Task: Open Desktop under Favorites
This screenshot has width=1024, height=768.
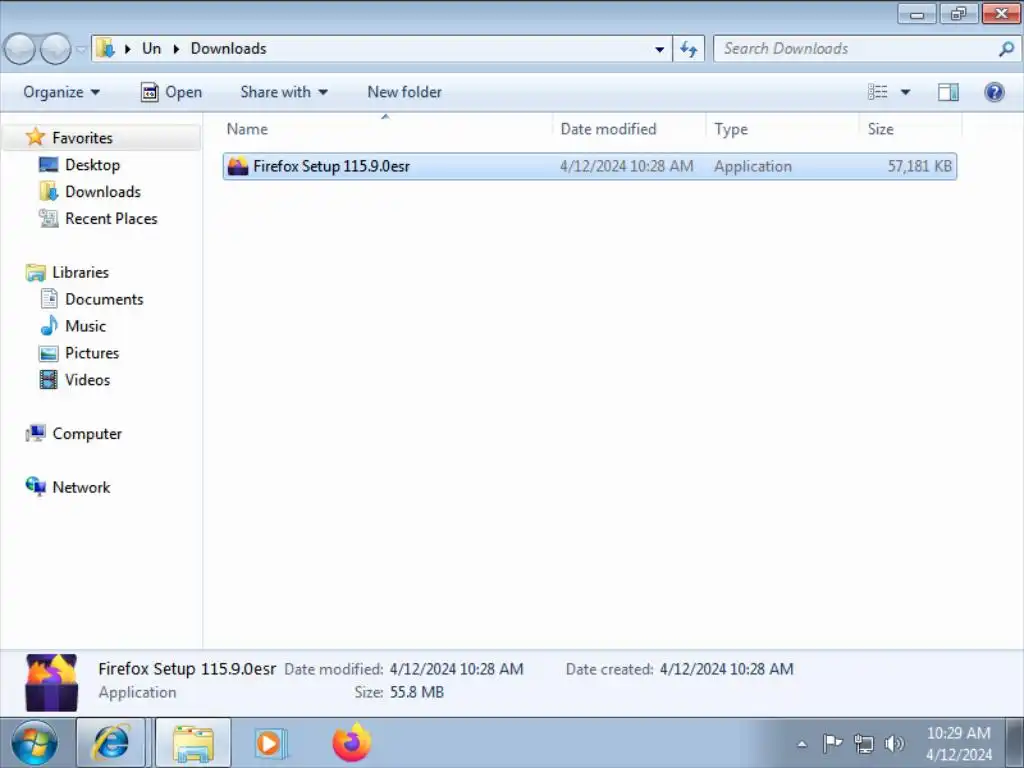Action: coord(92,165)
